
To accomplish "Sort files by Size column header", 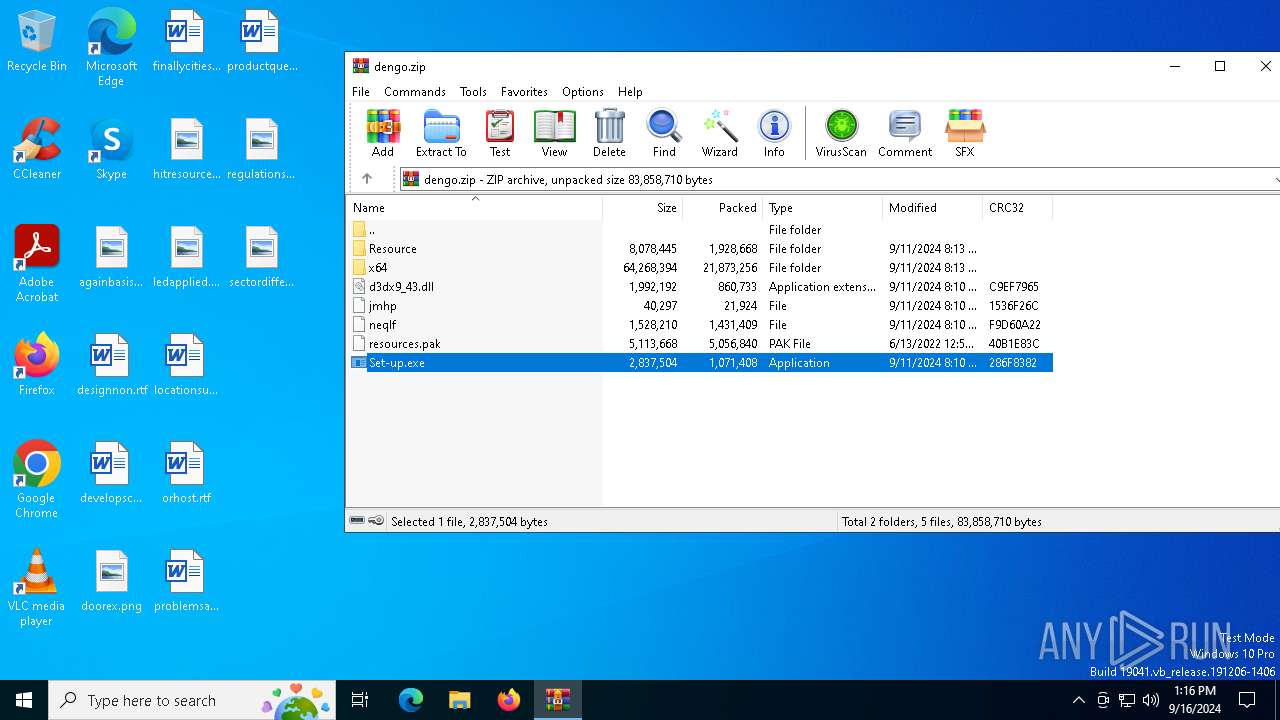I will click(643, 208).
